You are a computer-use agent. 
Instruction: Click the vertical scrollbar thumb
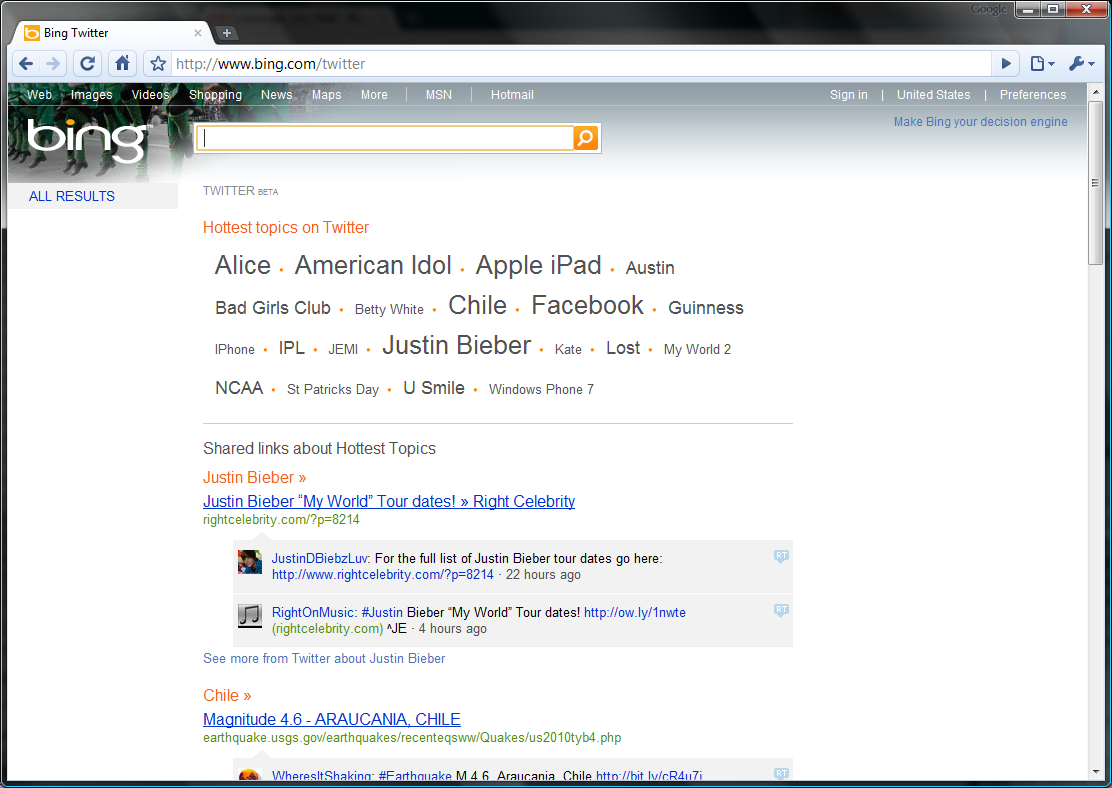(1096, 184)
